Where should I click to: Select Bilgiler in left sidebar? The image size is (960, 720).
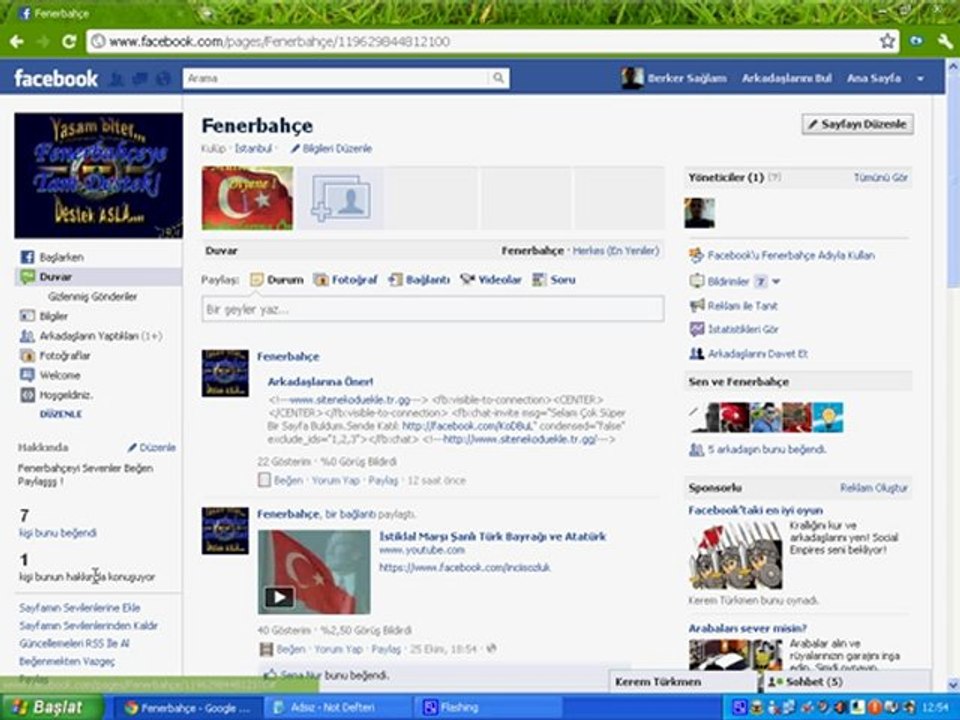click(x=53, y=316)
